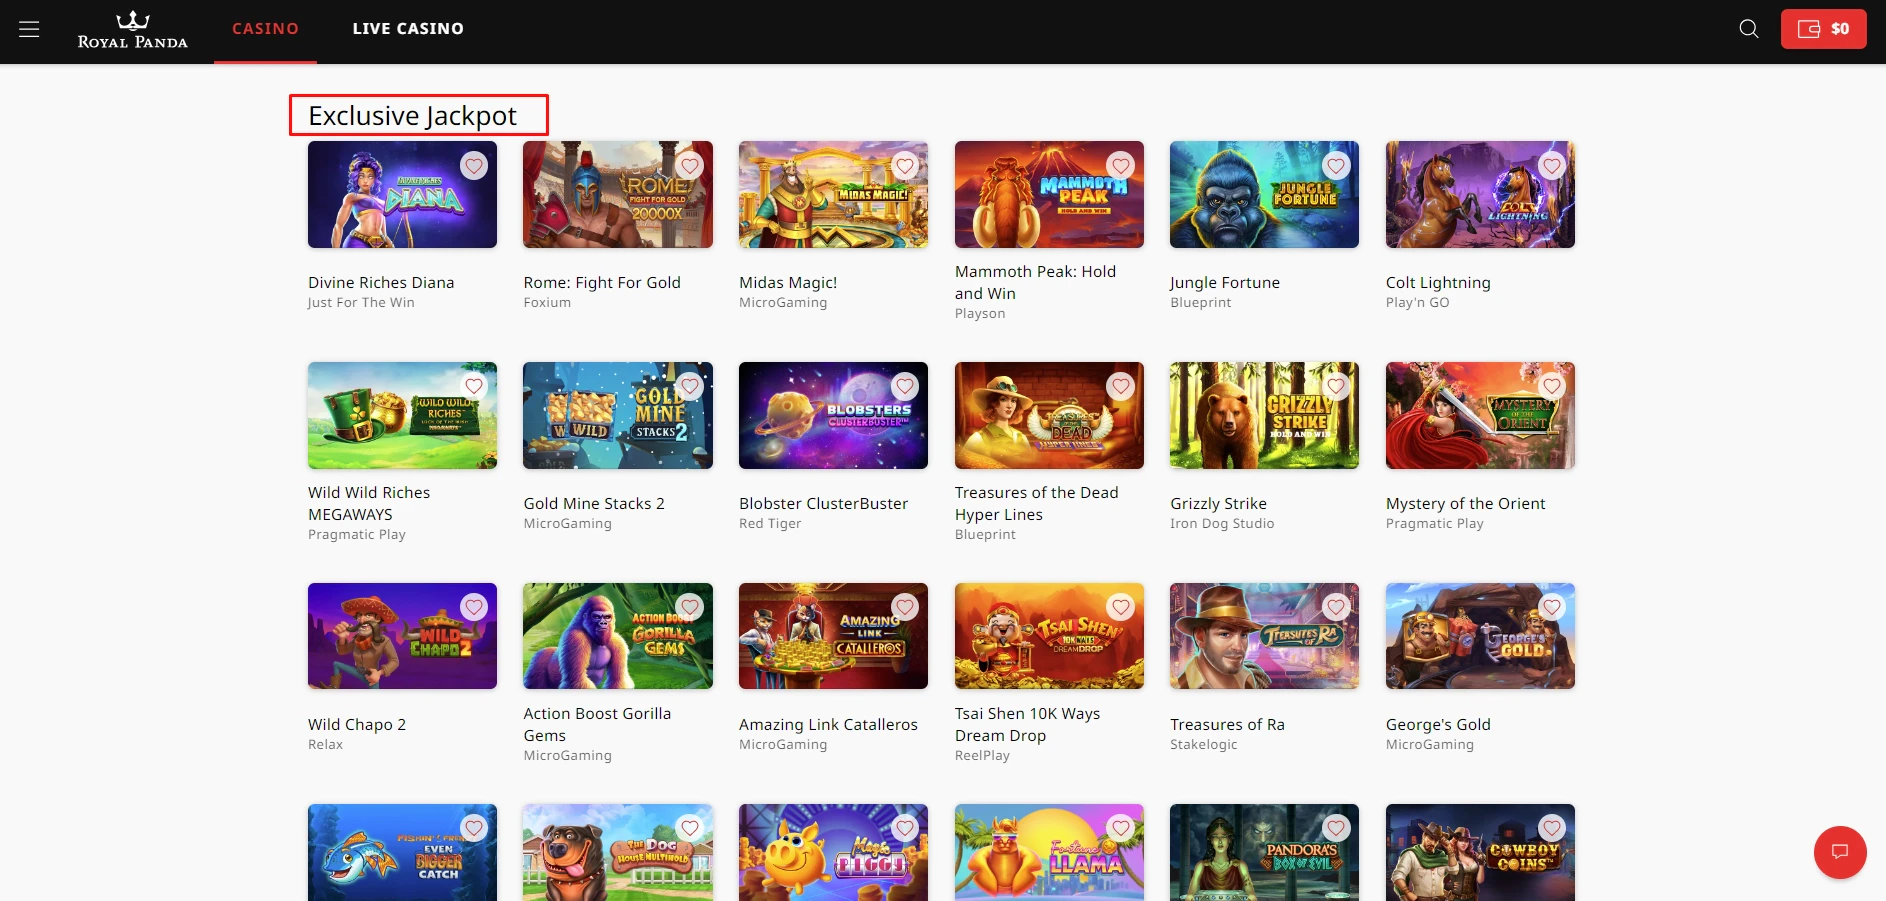Toggle heart on Wild Wild Riches
1886x901 pixels.
(x=474, y=386)
